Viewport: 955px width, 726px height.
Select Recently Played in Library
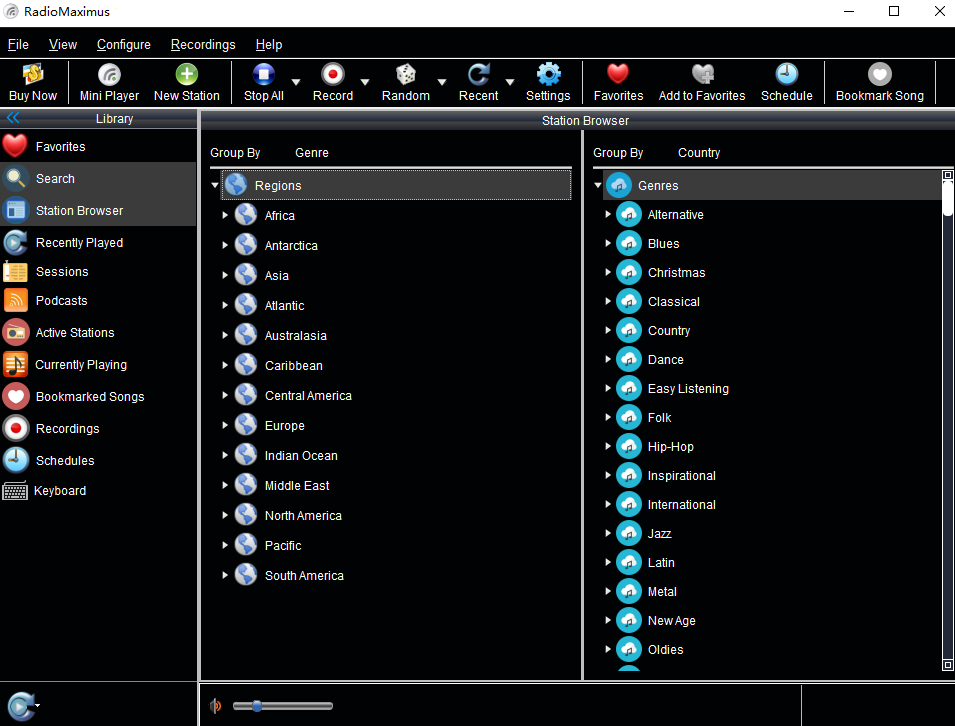79,243
